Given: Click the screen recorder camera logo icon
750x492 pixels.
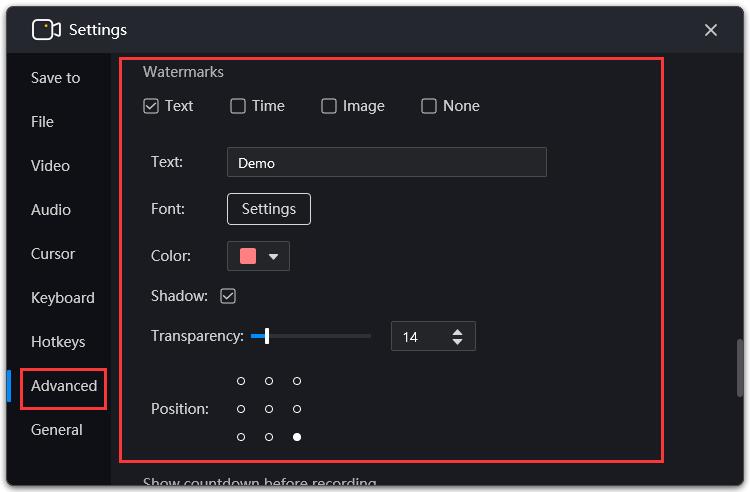Looking at the screenshot, I should [x=46, y=30].
